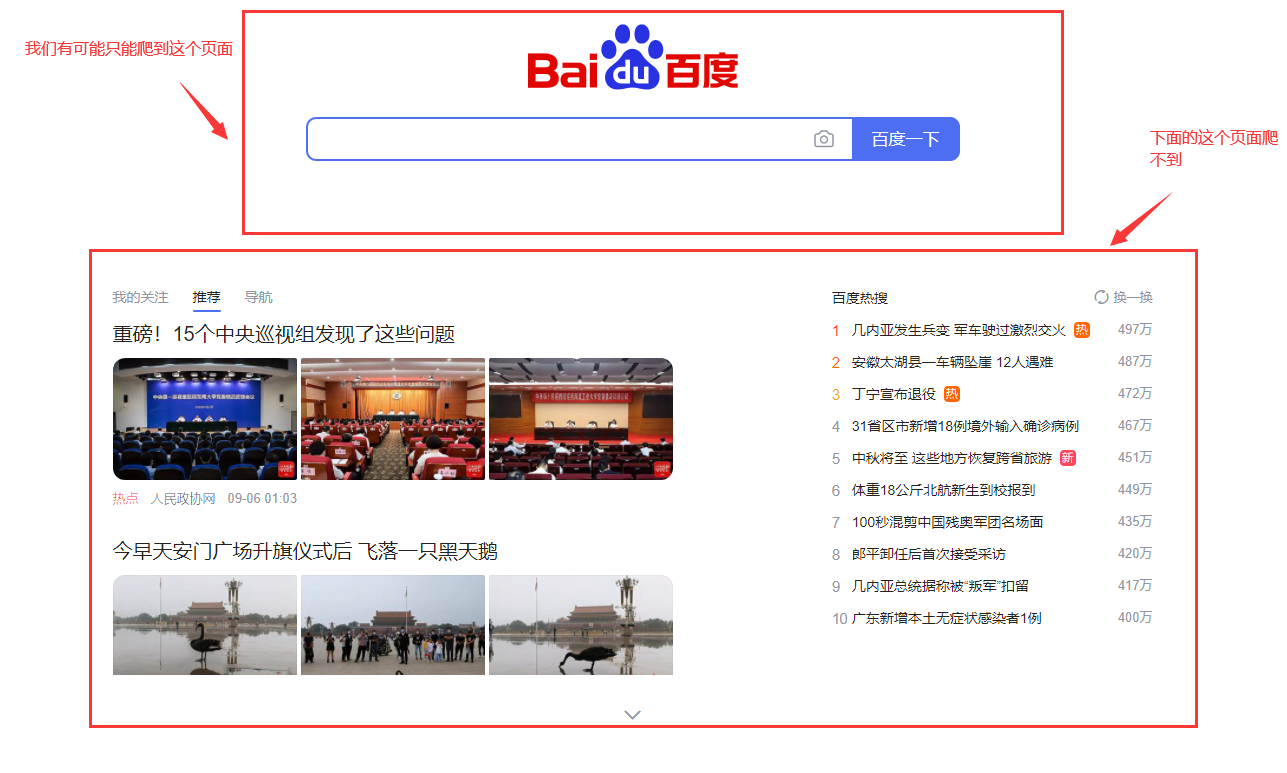
Task: Click 新 badge next to 中秋将至
Action: [x=1068, y=458]
